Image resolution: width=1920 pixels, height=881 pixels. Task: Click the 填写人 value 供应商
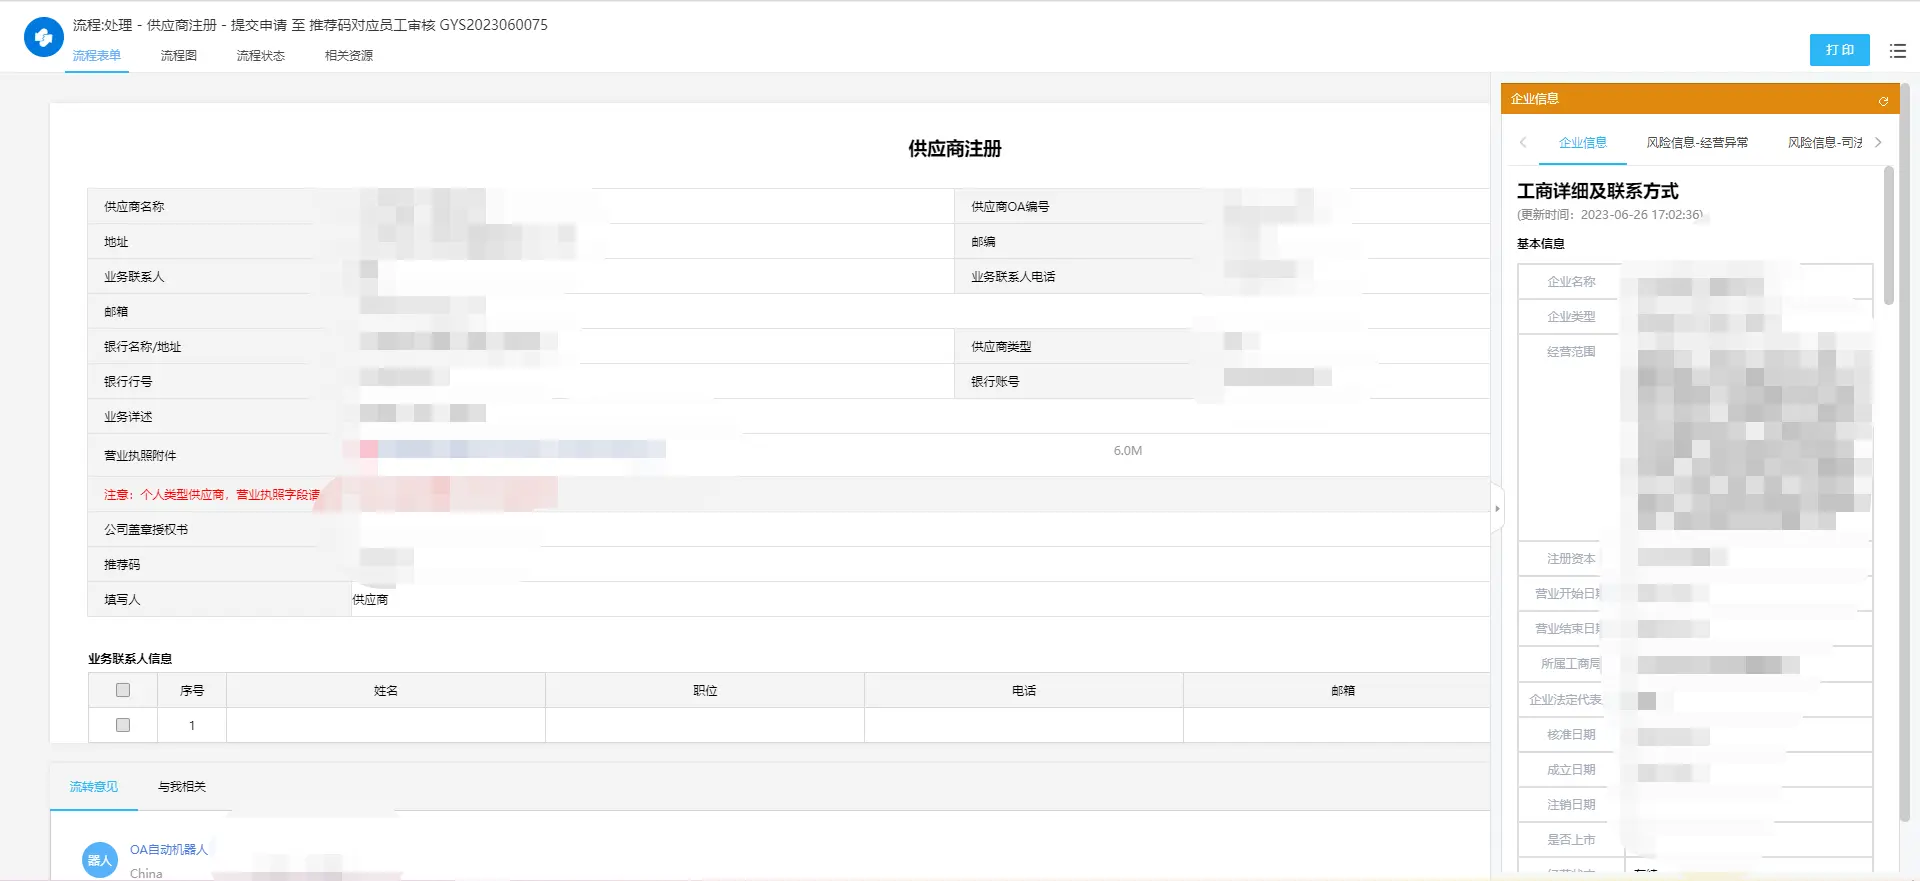pos(370,600)
